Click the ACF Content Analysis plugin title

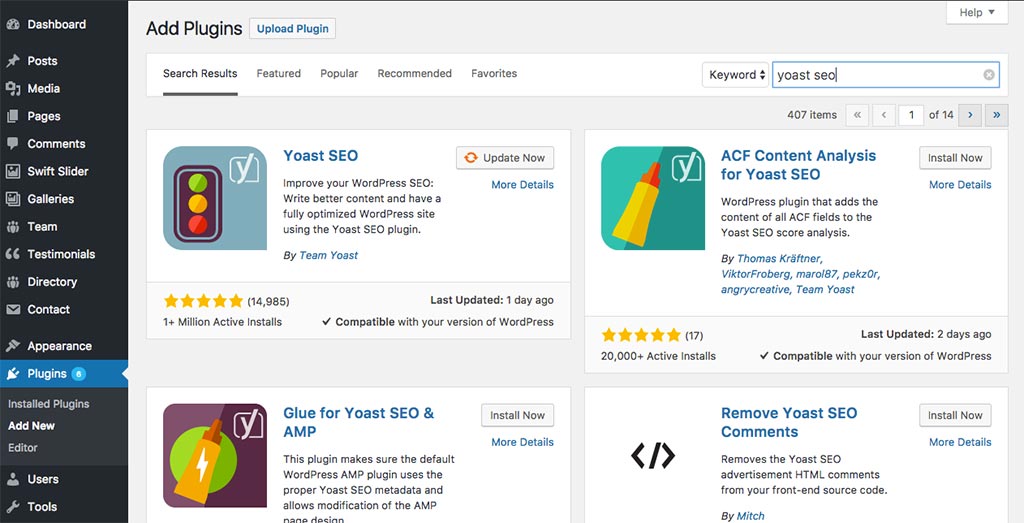(798, 165)
